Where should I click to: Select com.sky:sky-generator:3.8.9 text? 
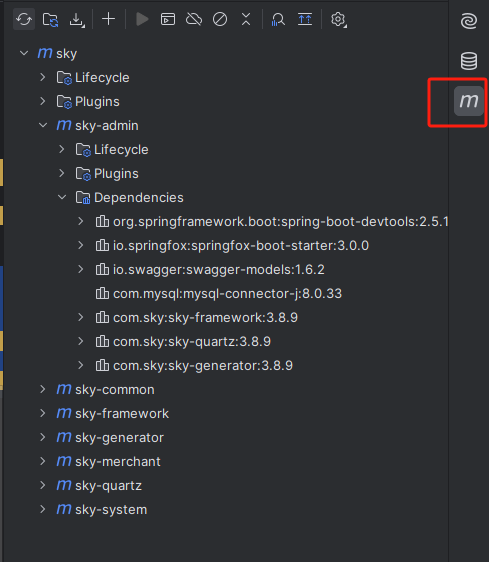[x=203, y=366]
